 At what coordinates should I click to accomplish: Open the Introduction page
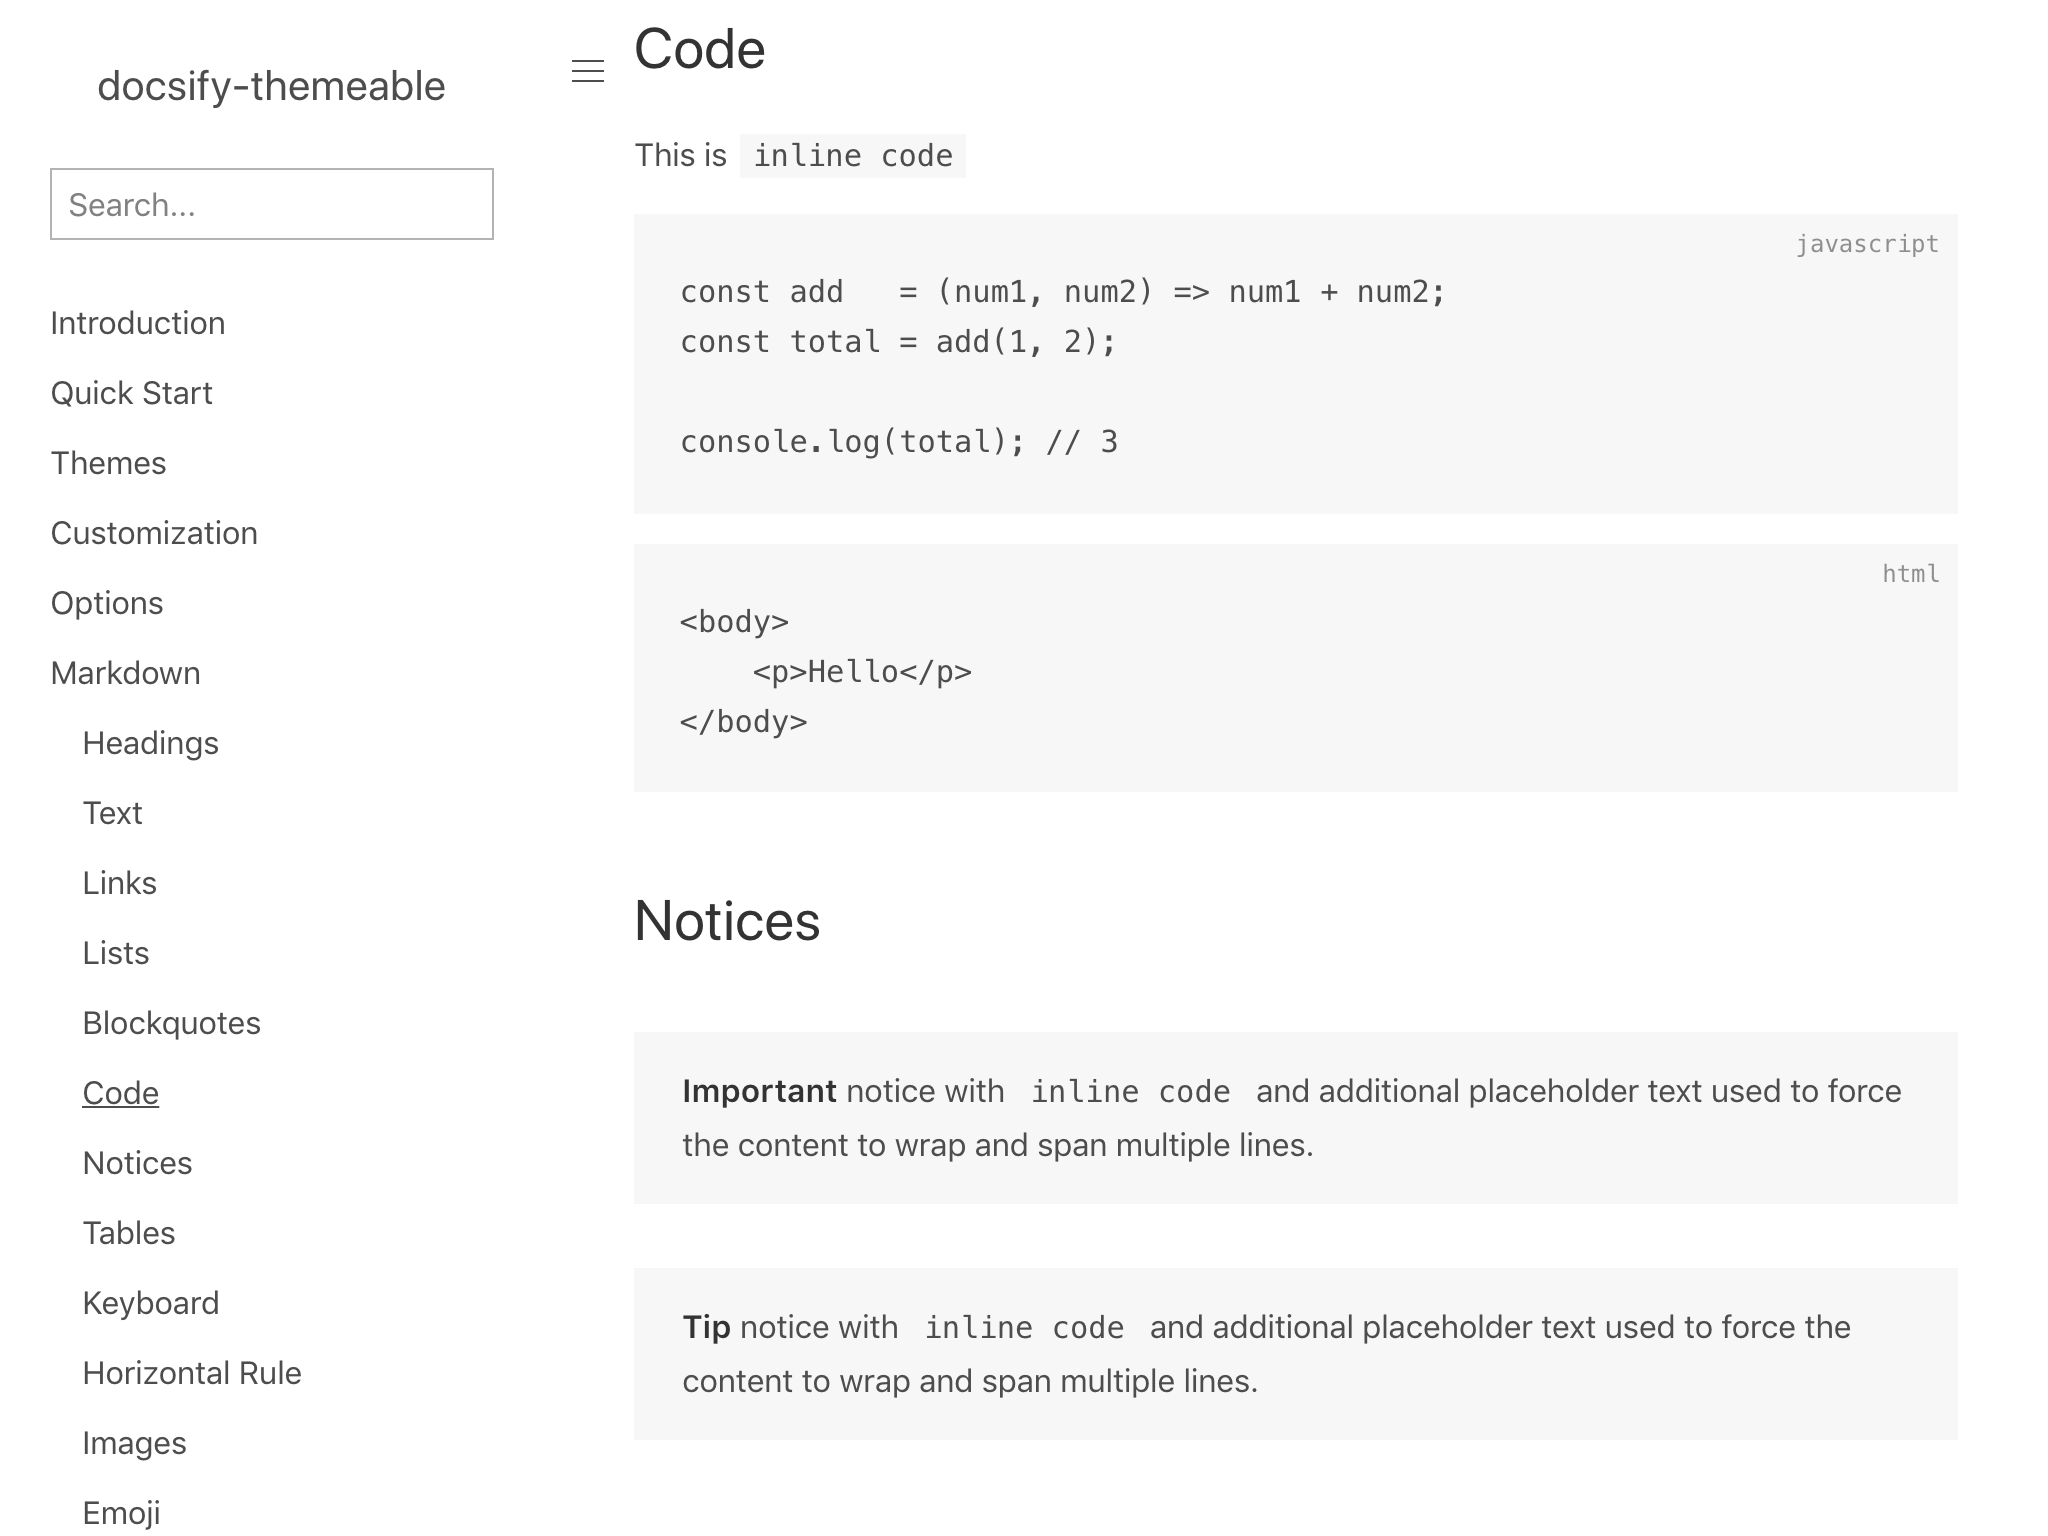[138, 322]
